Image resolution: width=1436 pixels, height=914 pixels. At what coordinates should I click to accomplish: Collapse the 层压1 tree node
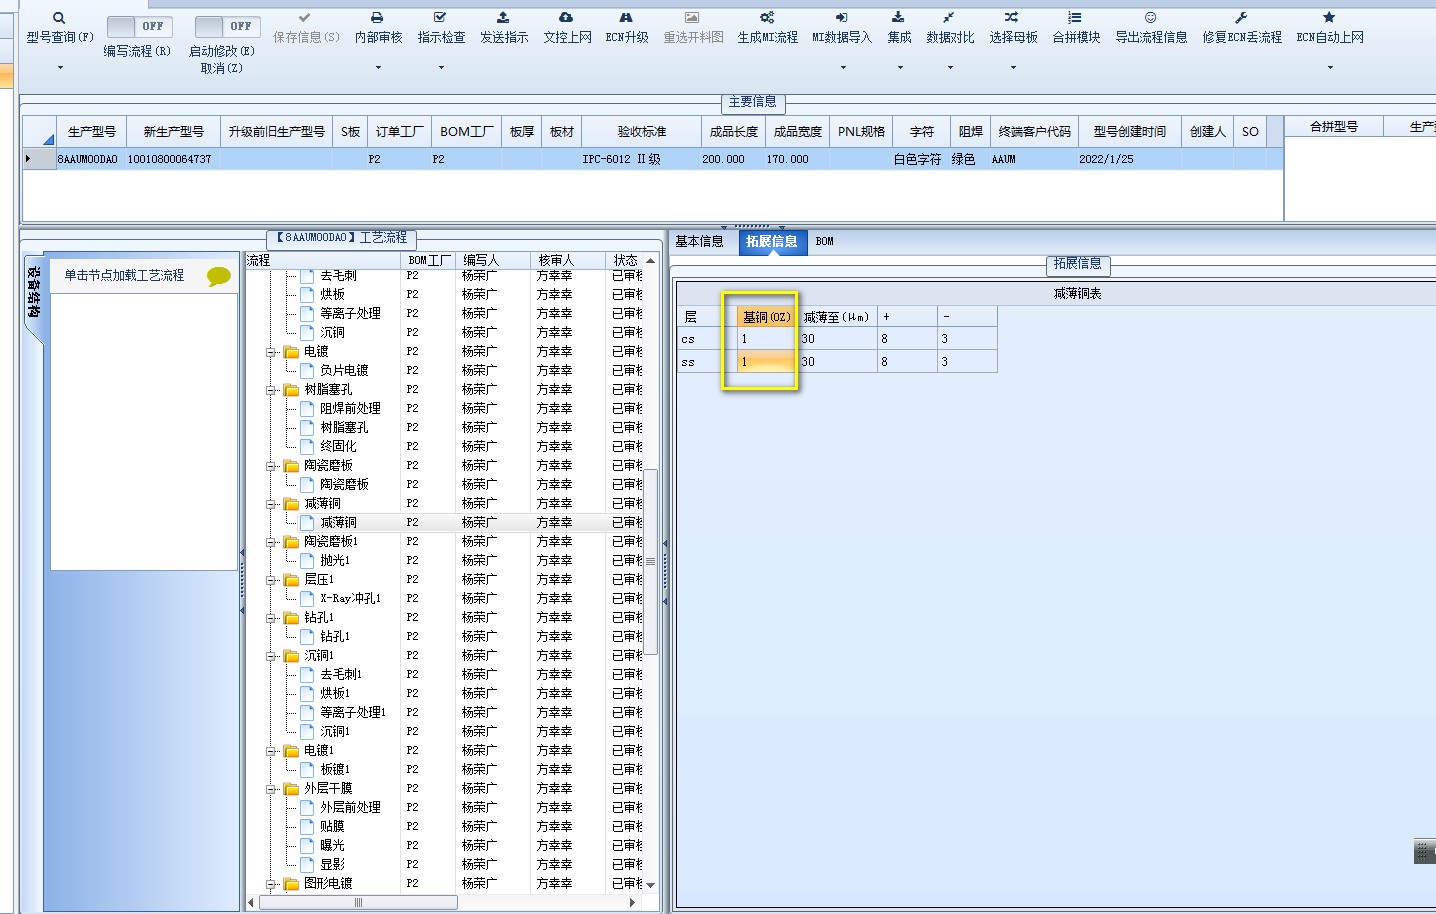271,580
